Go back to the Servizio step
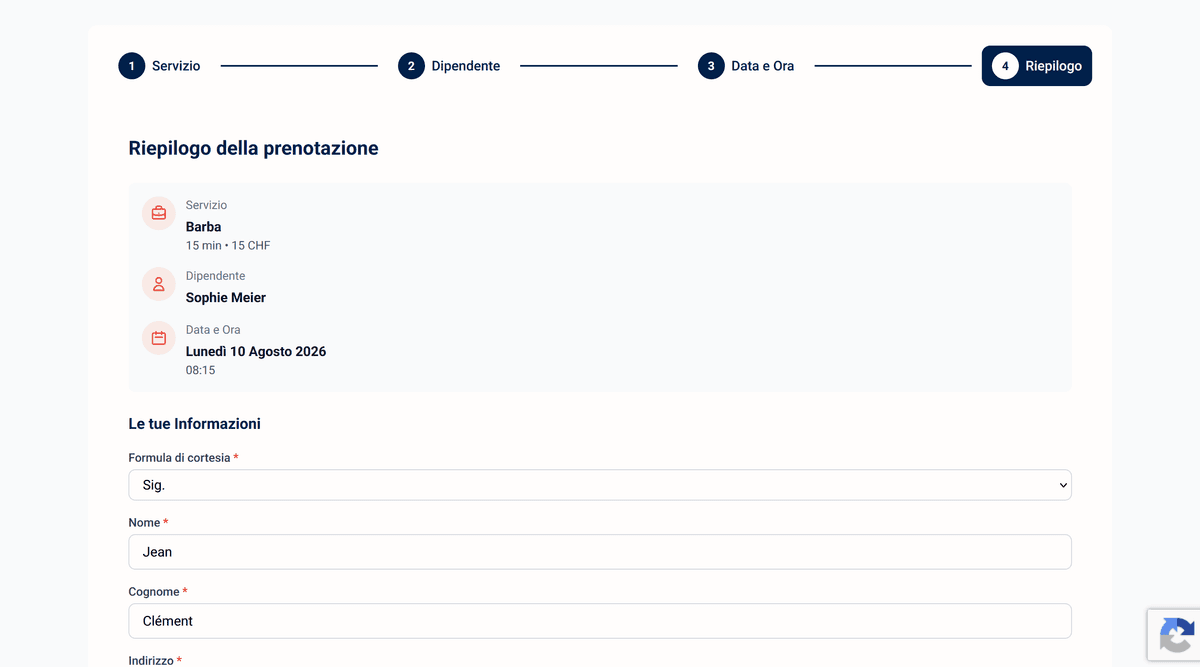 (159, 66)
